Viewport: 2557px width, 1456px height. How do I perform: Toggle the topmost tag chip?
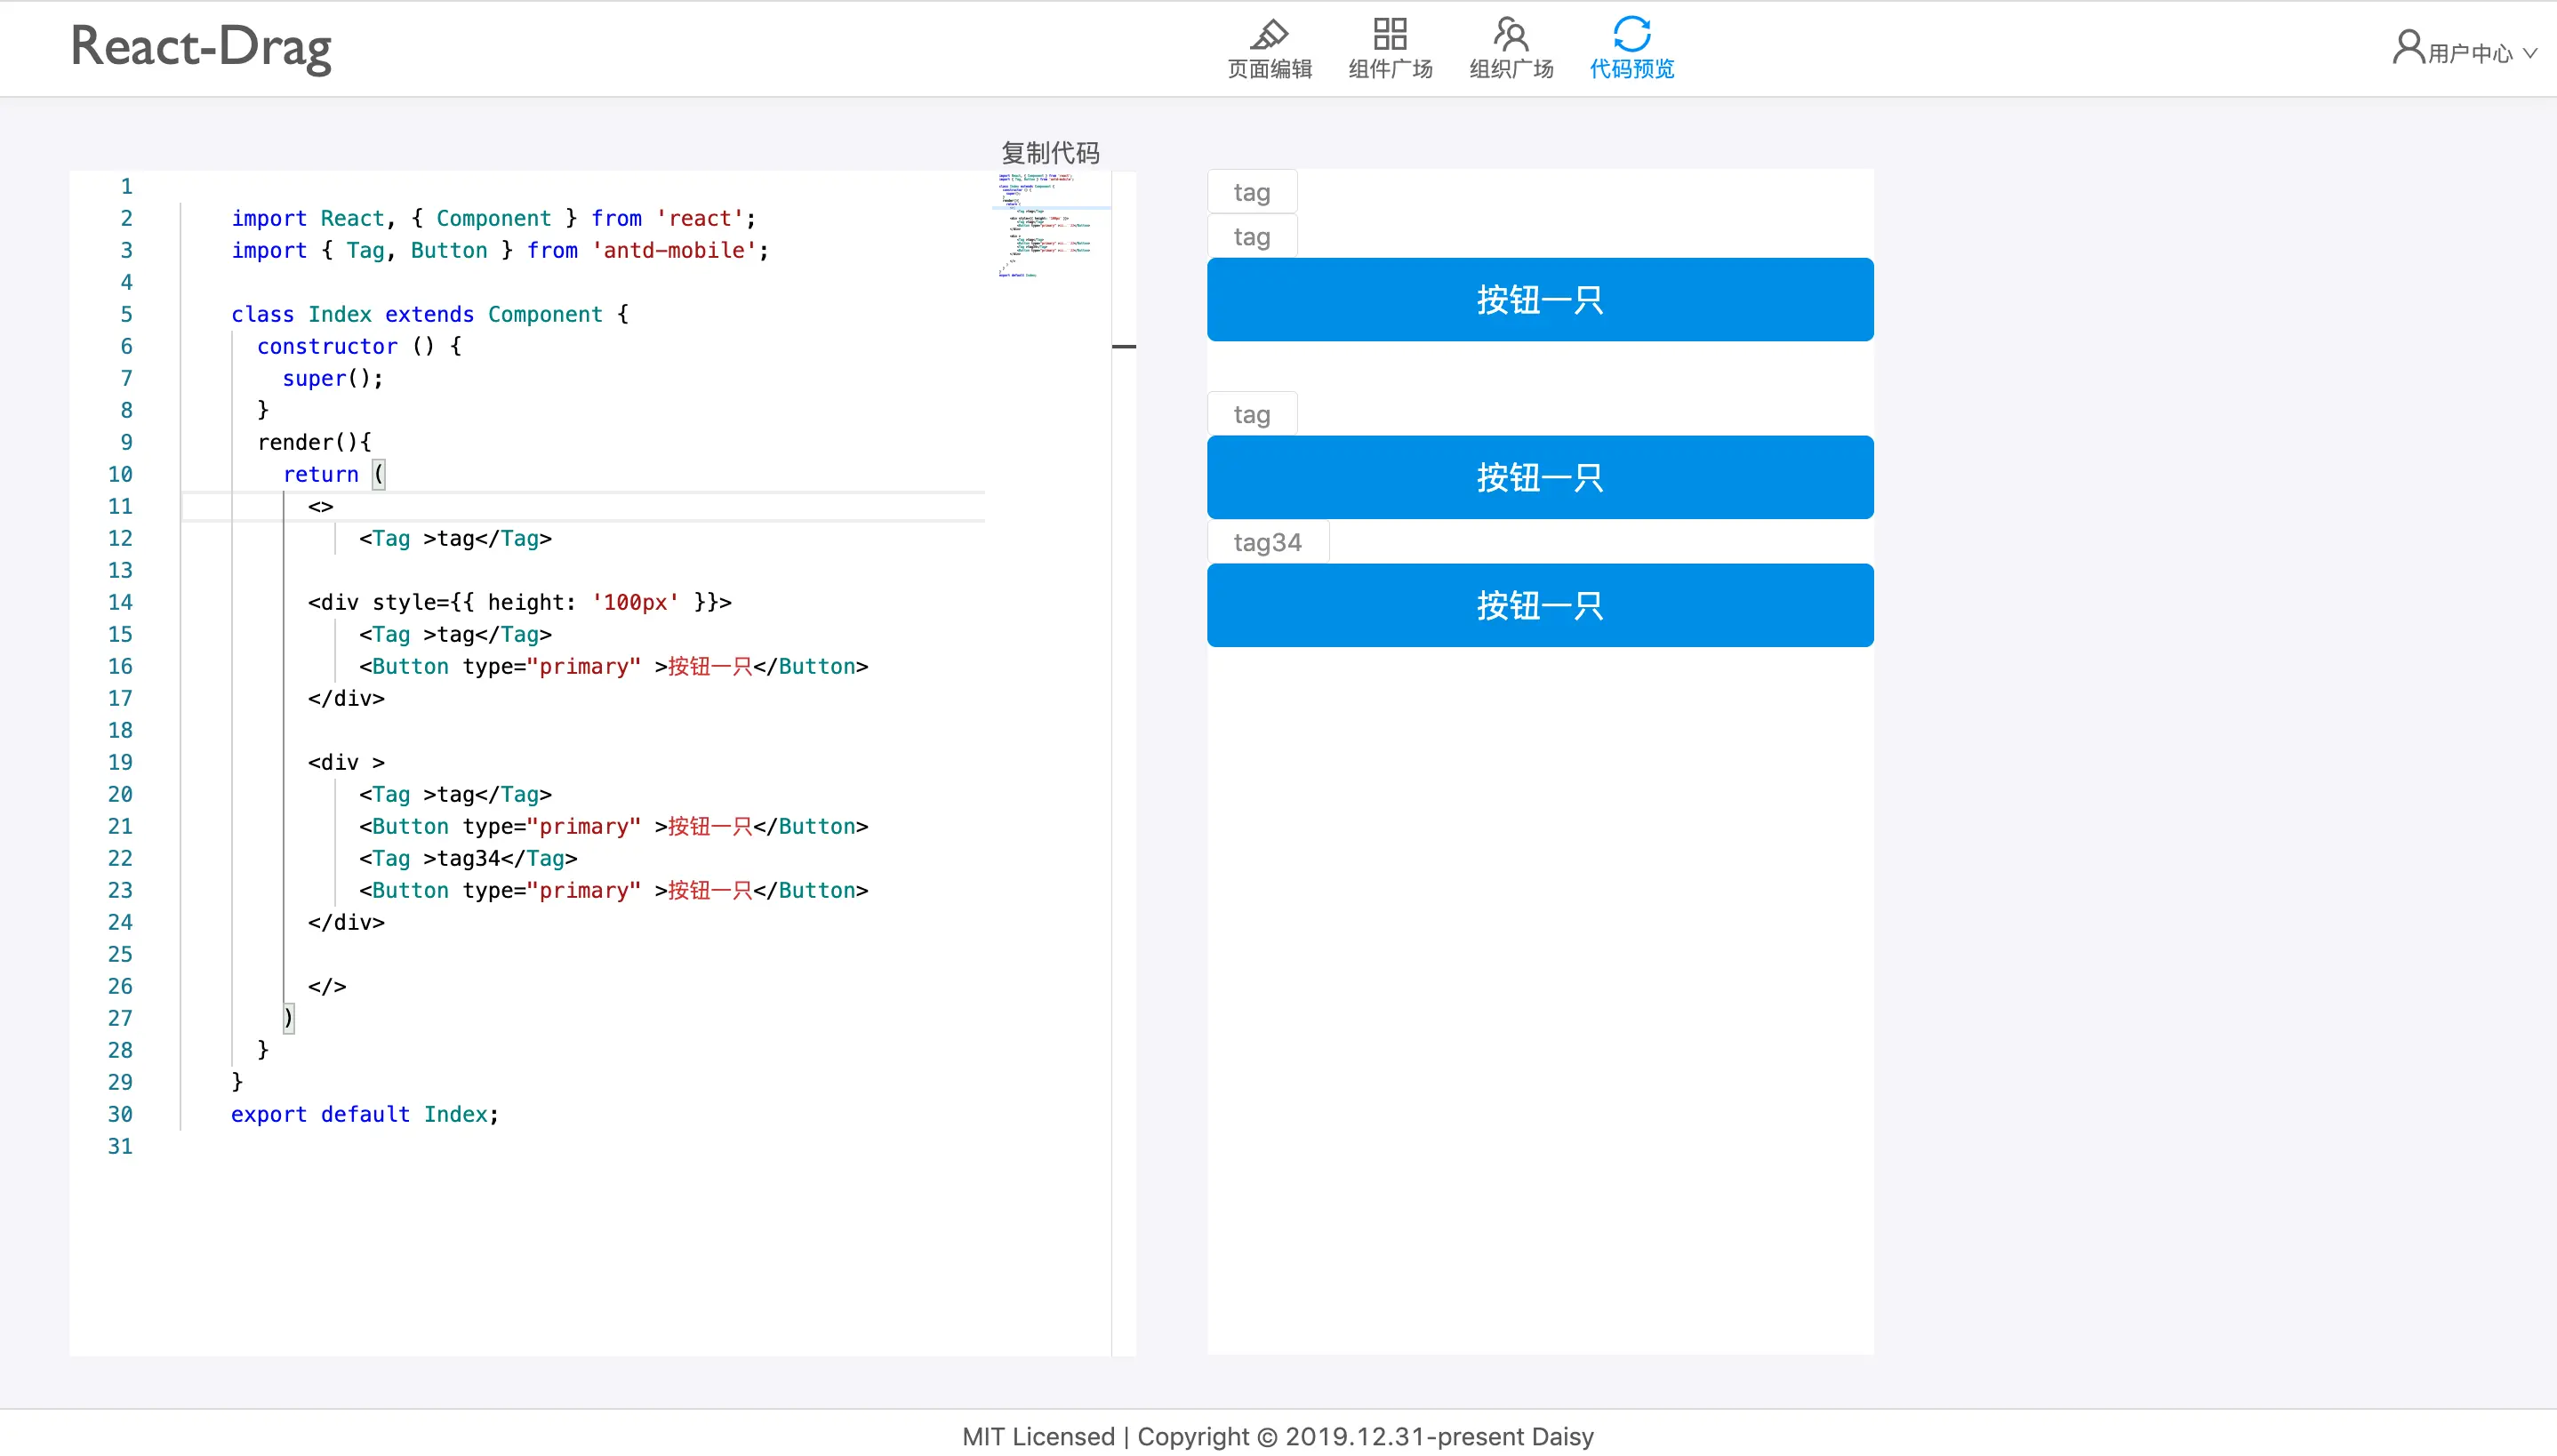click(x=1251, y=192)
